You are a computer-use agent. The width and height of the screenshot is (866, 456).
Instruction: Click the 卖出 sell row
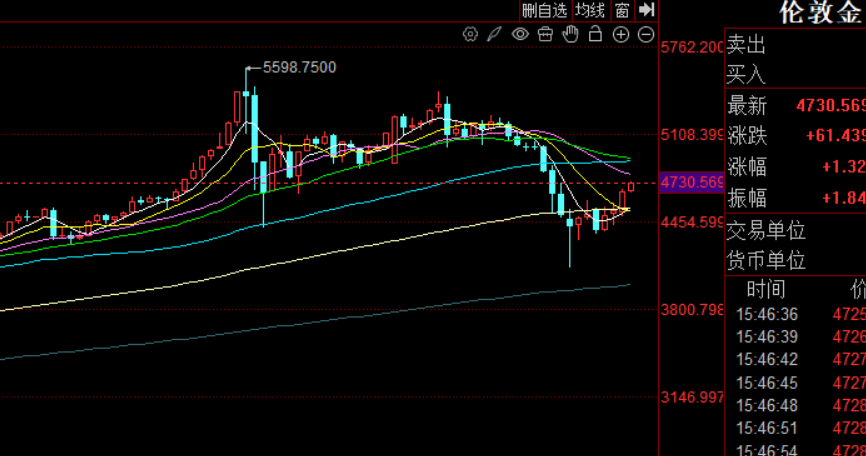tap(795, 45)
